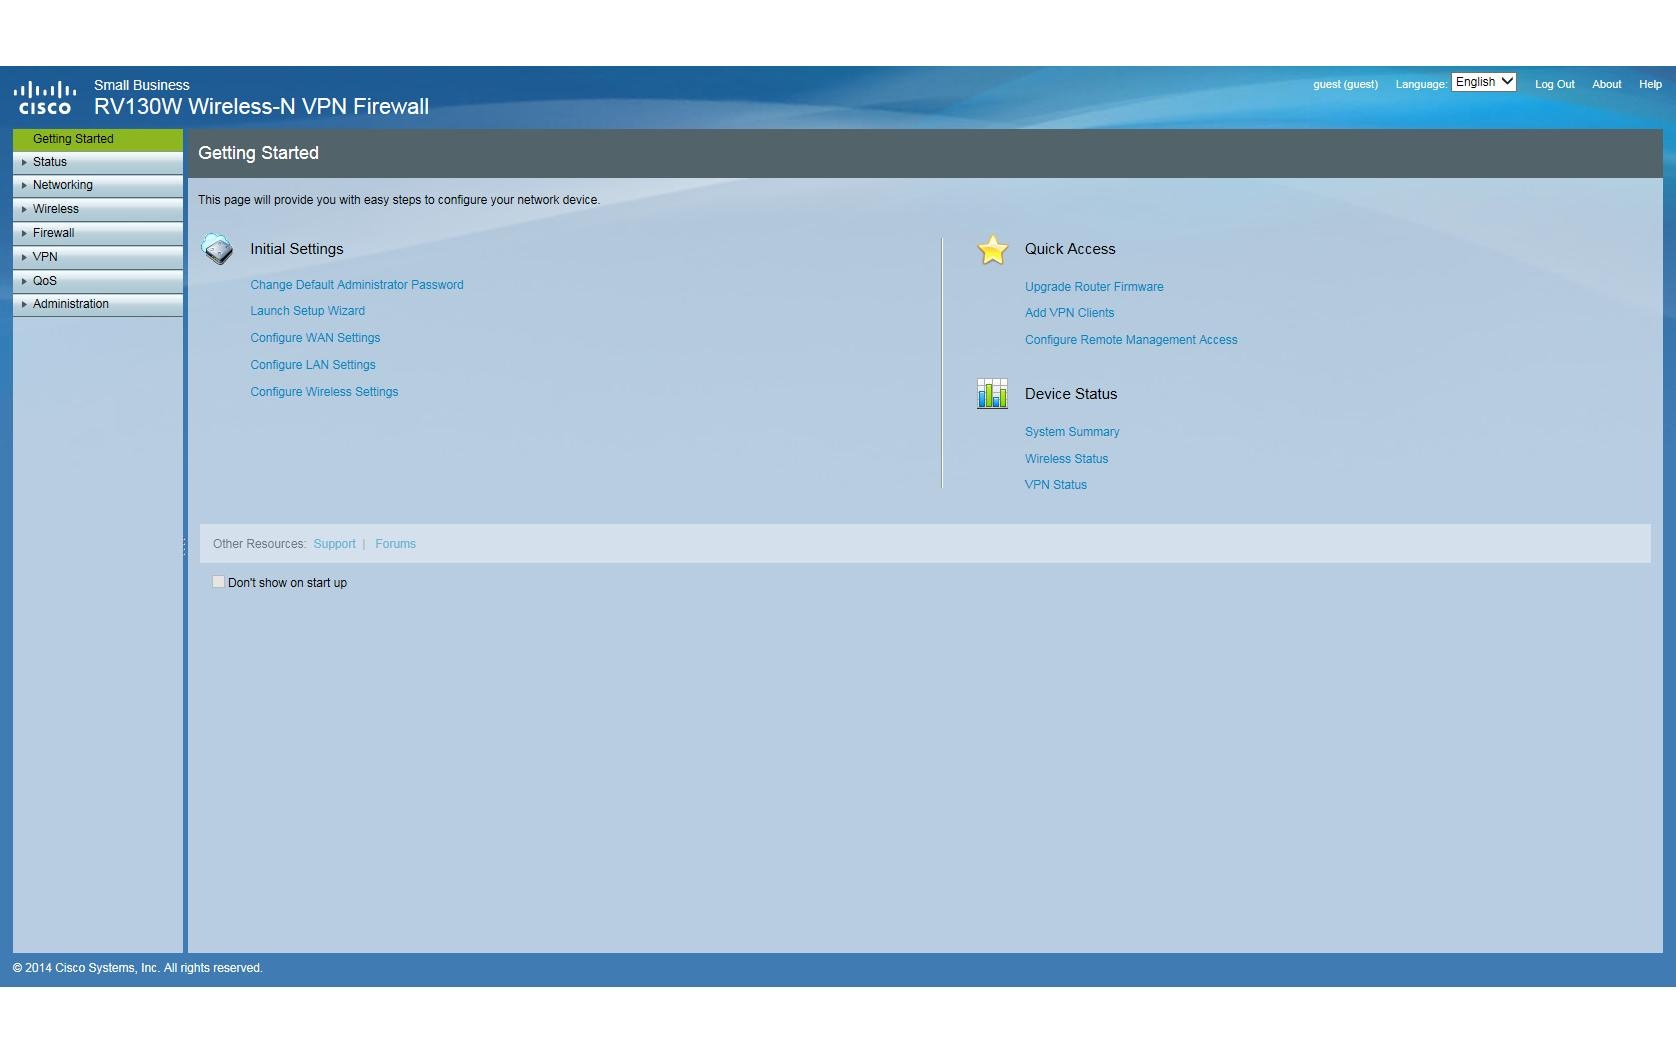Open Wireless Status link
The height and width of the screenshot is (1054, 1676).
click(x=1066, y=459)
